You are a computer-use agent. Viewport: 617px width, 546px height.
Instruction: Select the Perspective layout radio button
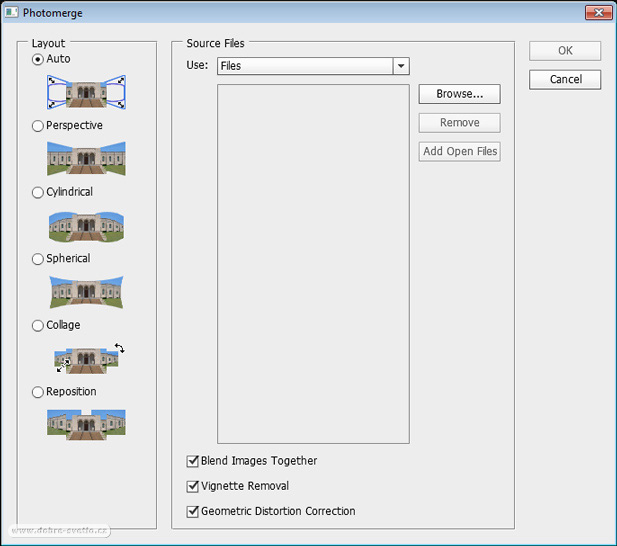click(38, 126)
